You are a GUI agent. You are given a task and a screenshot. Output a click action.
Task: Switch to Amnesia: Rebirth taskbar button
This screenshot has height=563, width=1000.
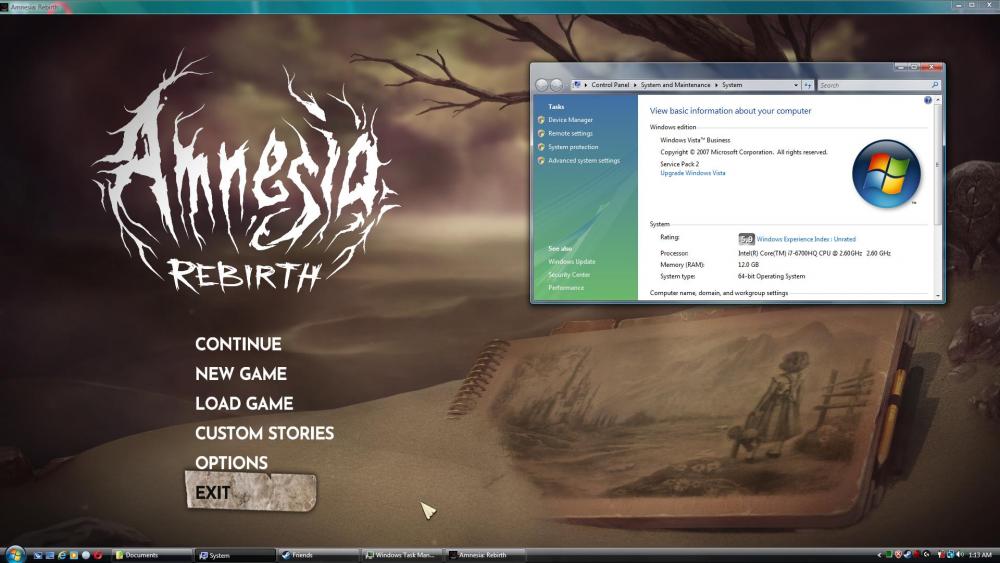(485, 555)
